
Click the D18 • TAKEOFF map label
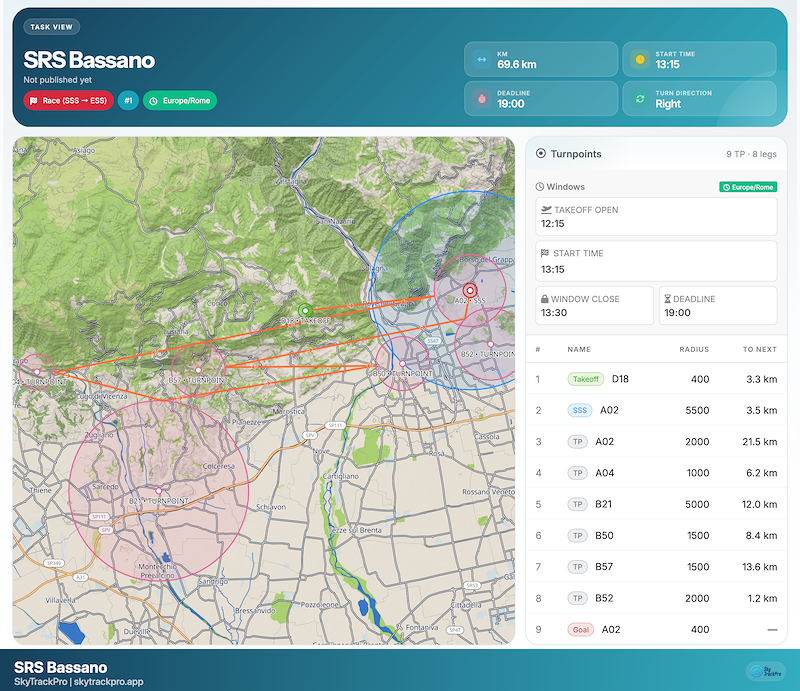(306, 321)
